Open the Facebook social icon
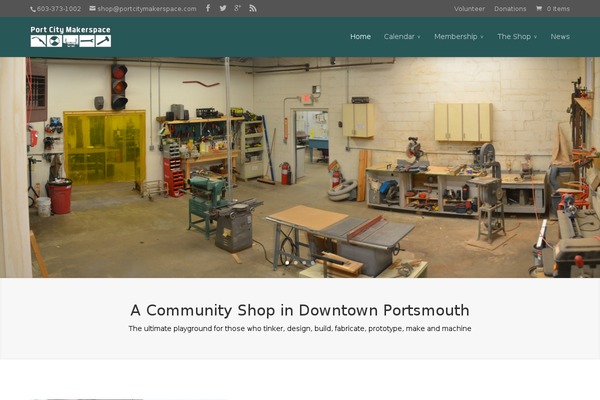600x400 pixels. coord(208,8)
